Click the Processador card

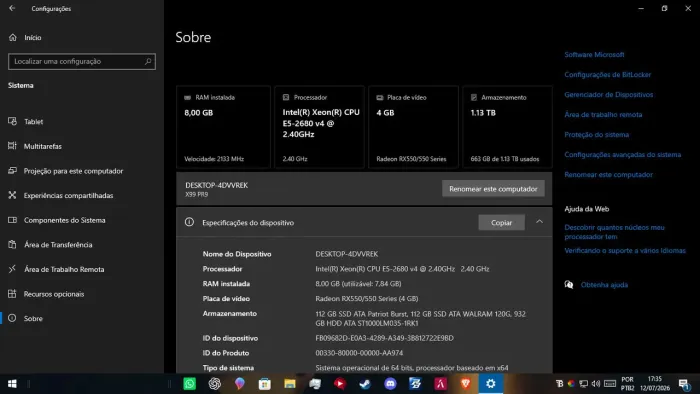click(x=319, y=127)
